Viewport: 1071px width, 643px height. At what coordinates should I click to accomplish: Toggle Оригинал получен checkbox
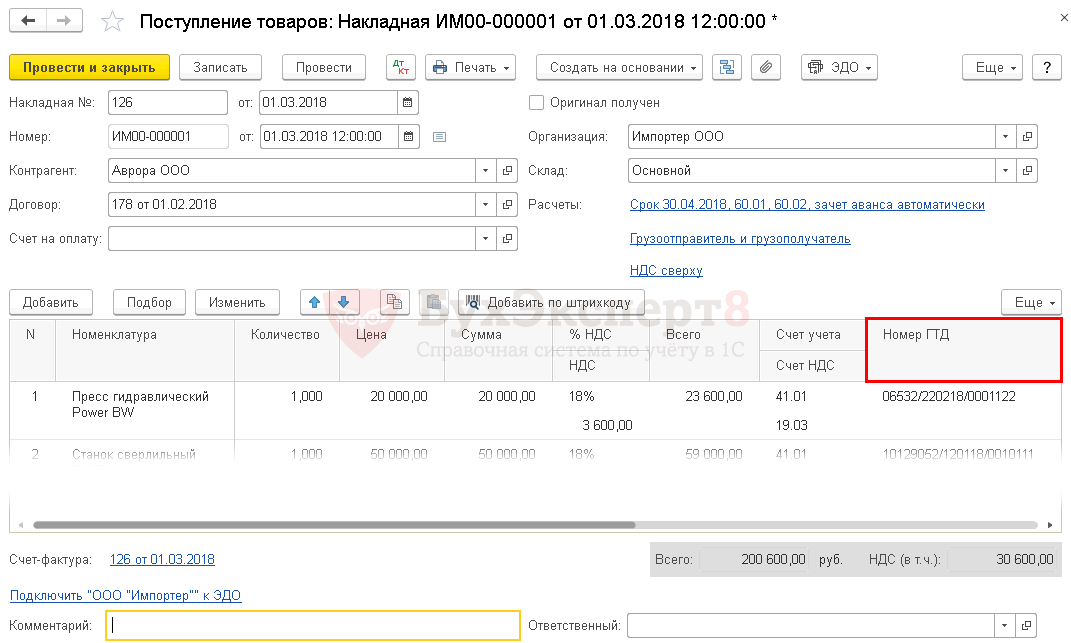pyautogui.click(x=537, y=103)
